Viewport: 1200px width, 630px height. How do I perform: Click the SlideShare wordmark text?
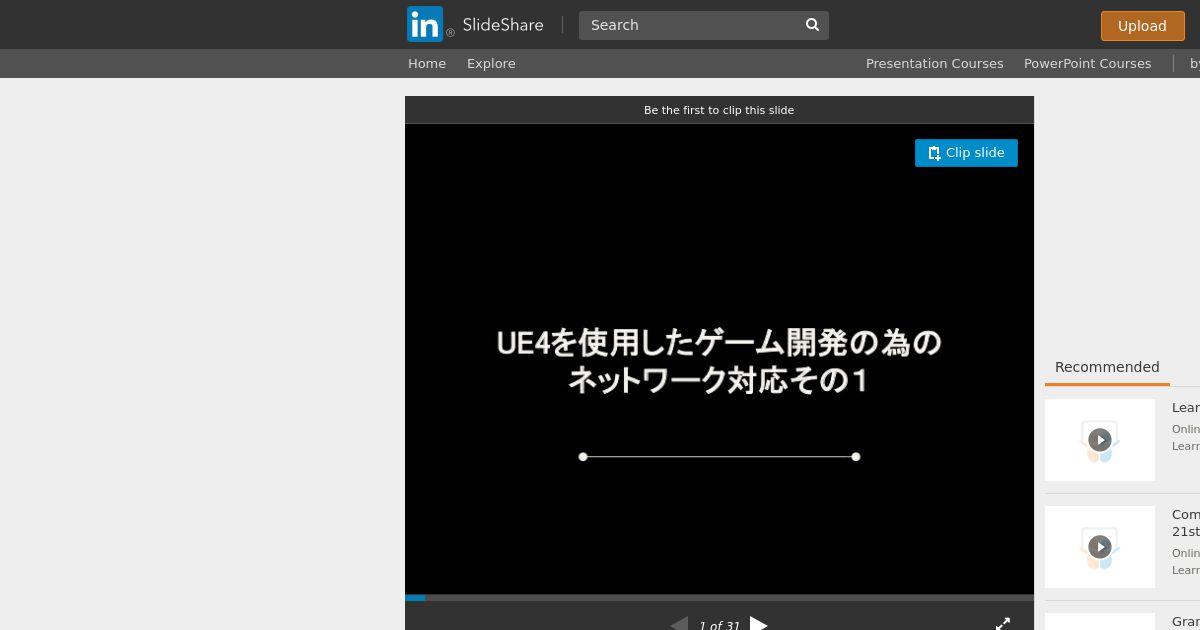(x=503, y=25)
